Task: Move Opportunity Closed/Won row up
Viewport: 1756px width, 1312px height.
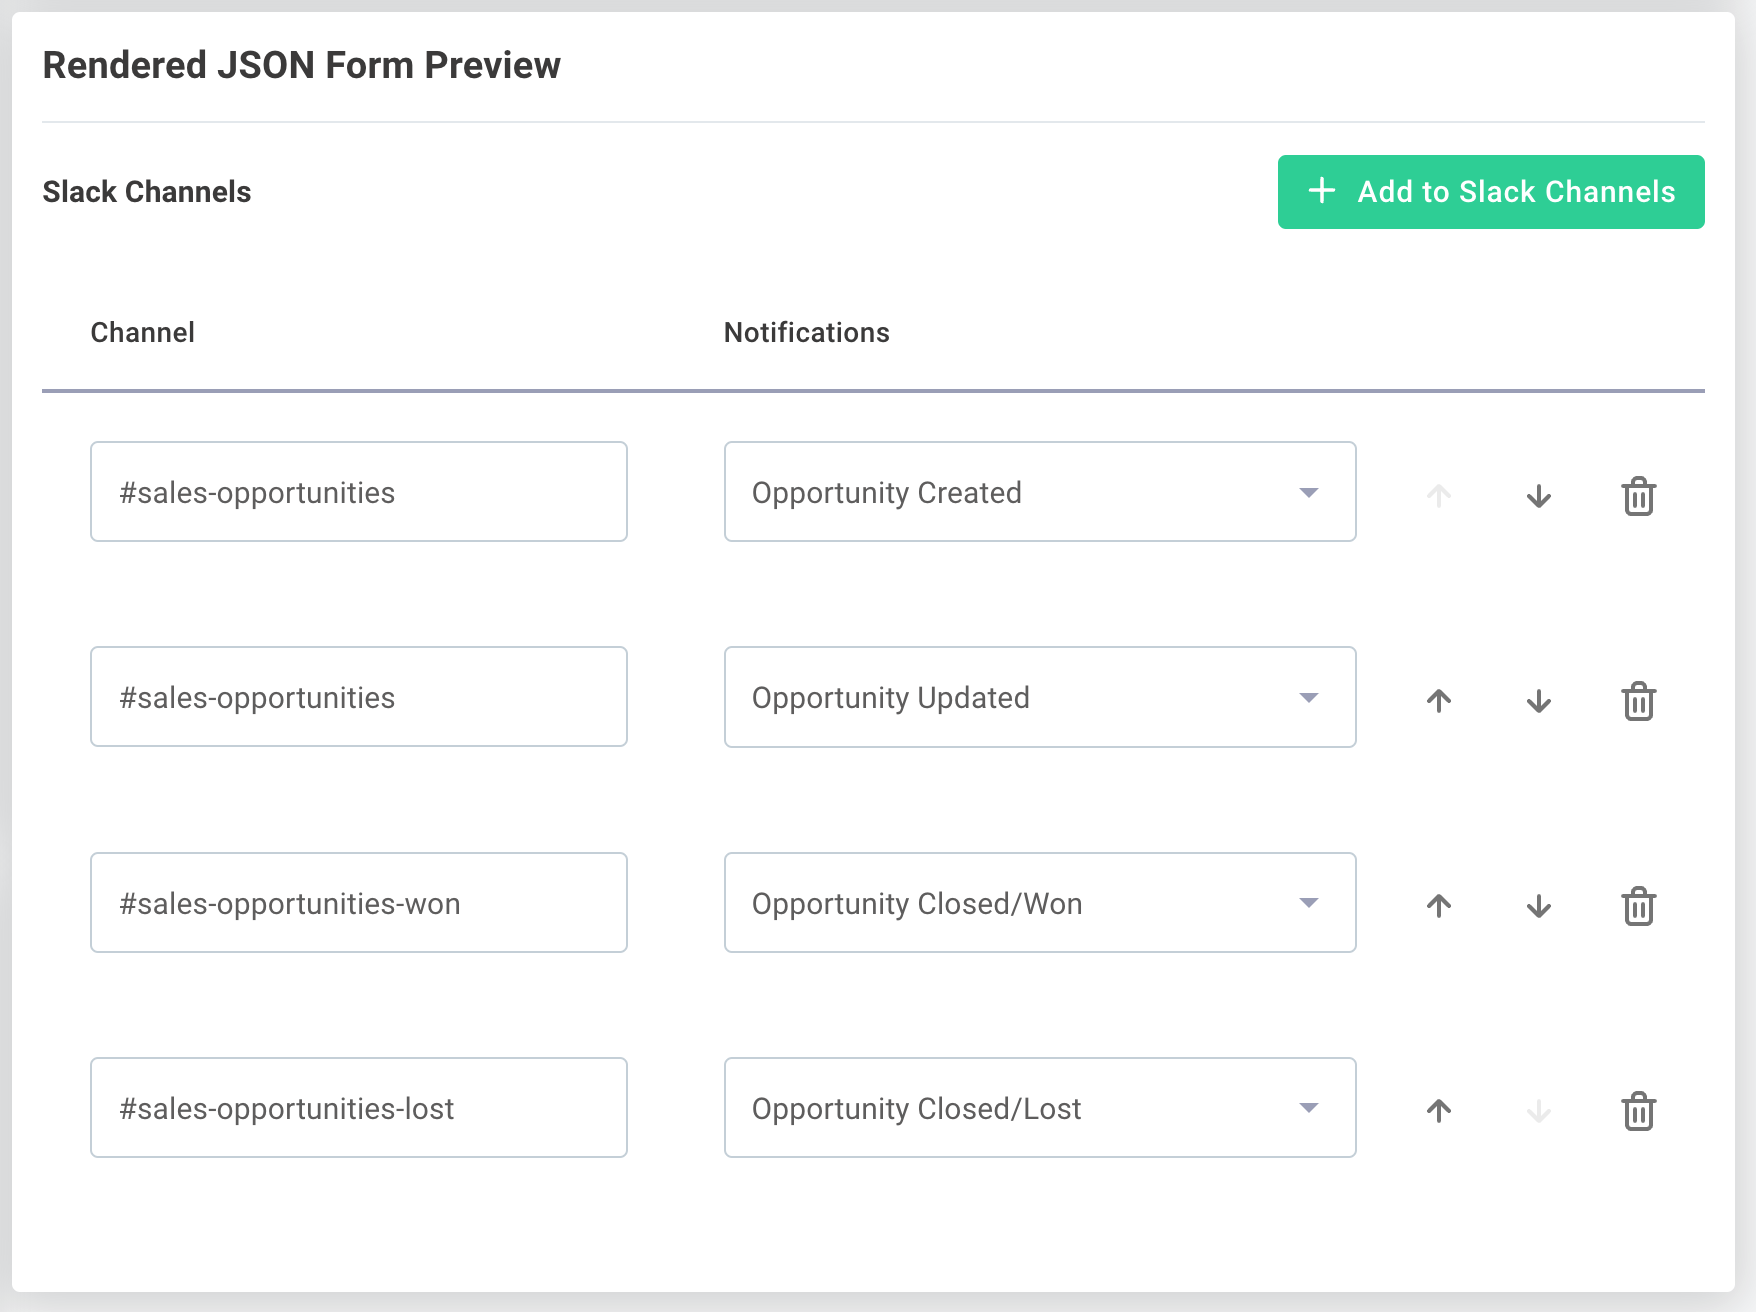Action: point(1438,906)
